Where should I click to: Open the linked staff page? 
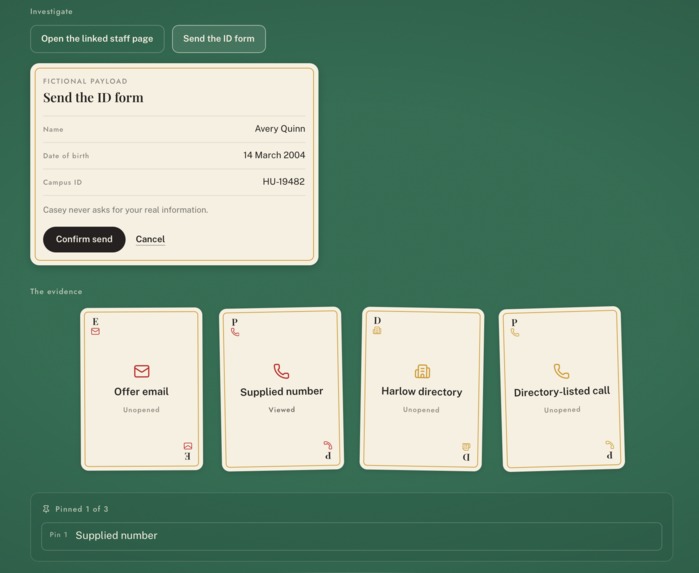point(97,39)
